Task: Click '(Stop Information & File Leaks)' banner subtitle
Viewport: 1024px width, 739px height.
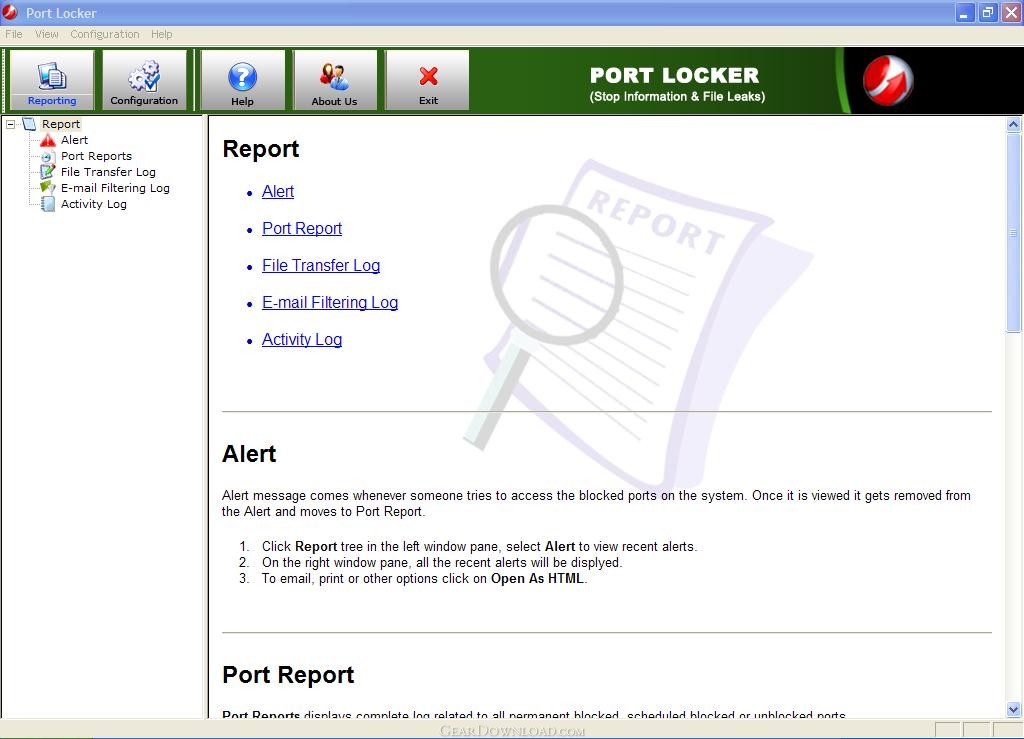Action: [677, 97]
